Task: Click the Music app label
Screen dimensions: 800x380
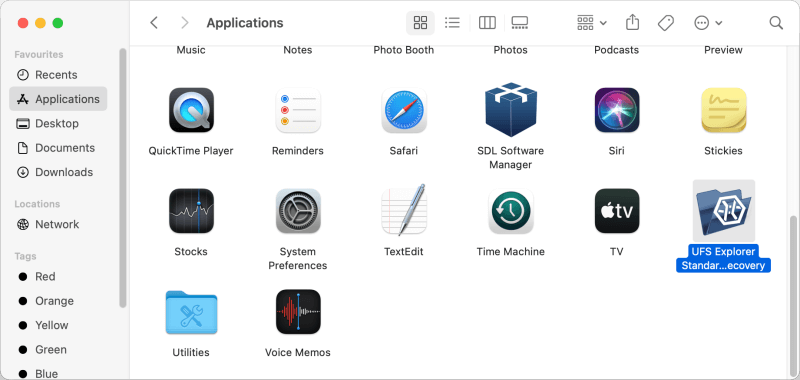Action: pyautogui.click(x=191, y=50)
